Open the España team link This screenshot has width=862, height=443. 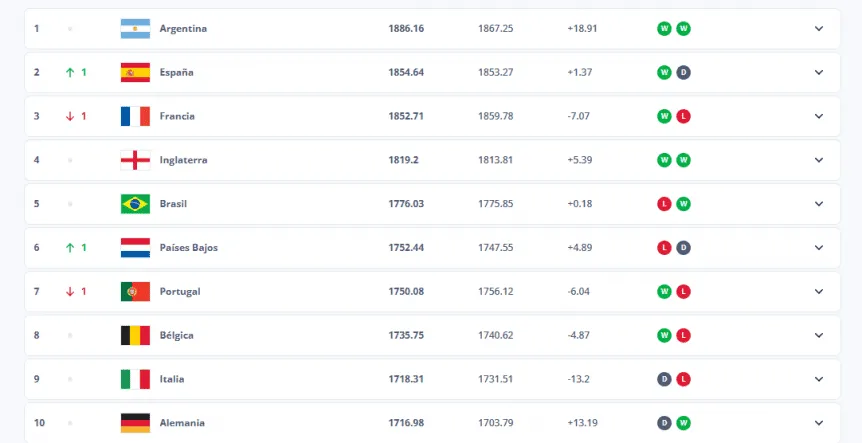[x=176, y=72]
